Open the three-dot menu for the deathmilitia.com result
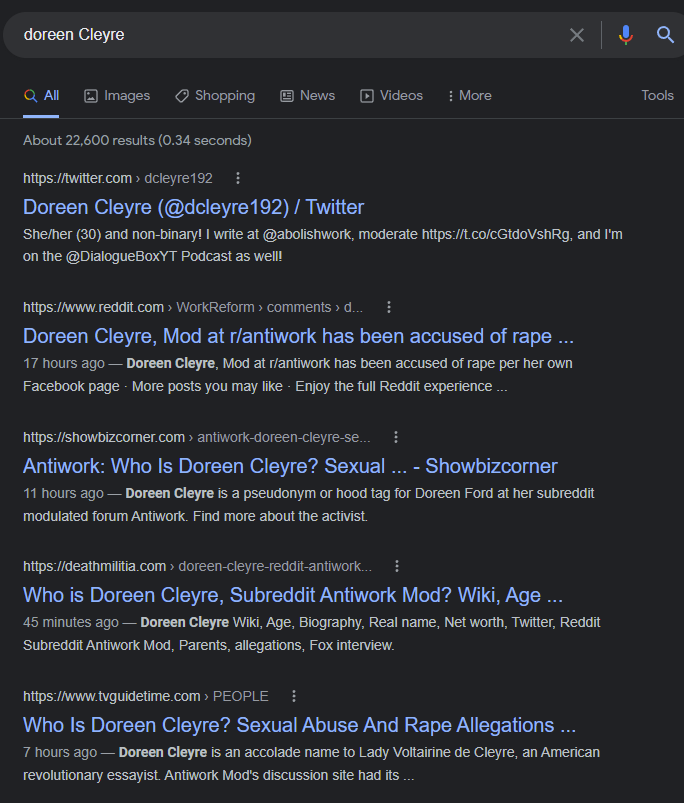The height and width of the screenshot is (803, 684). tap(397, 566)
